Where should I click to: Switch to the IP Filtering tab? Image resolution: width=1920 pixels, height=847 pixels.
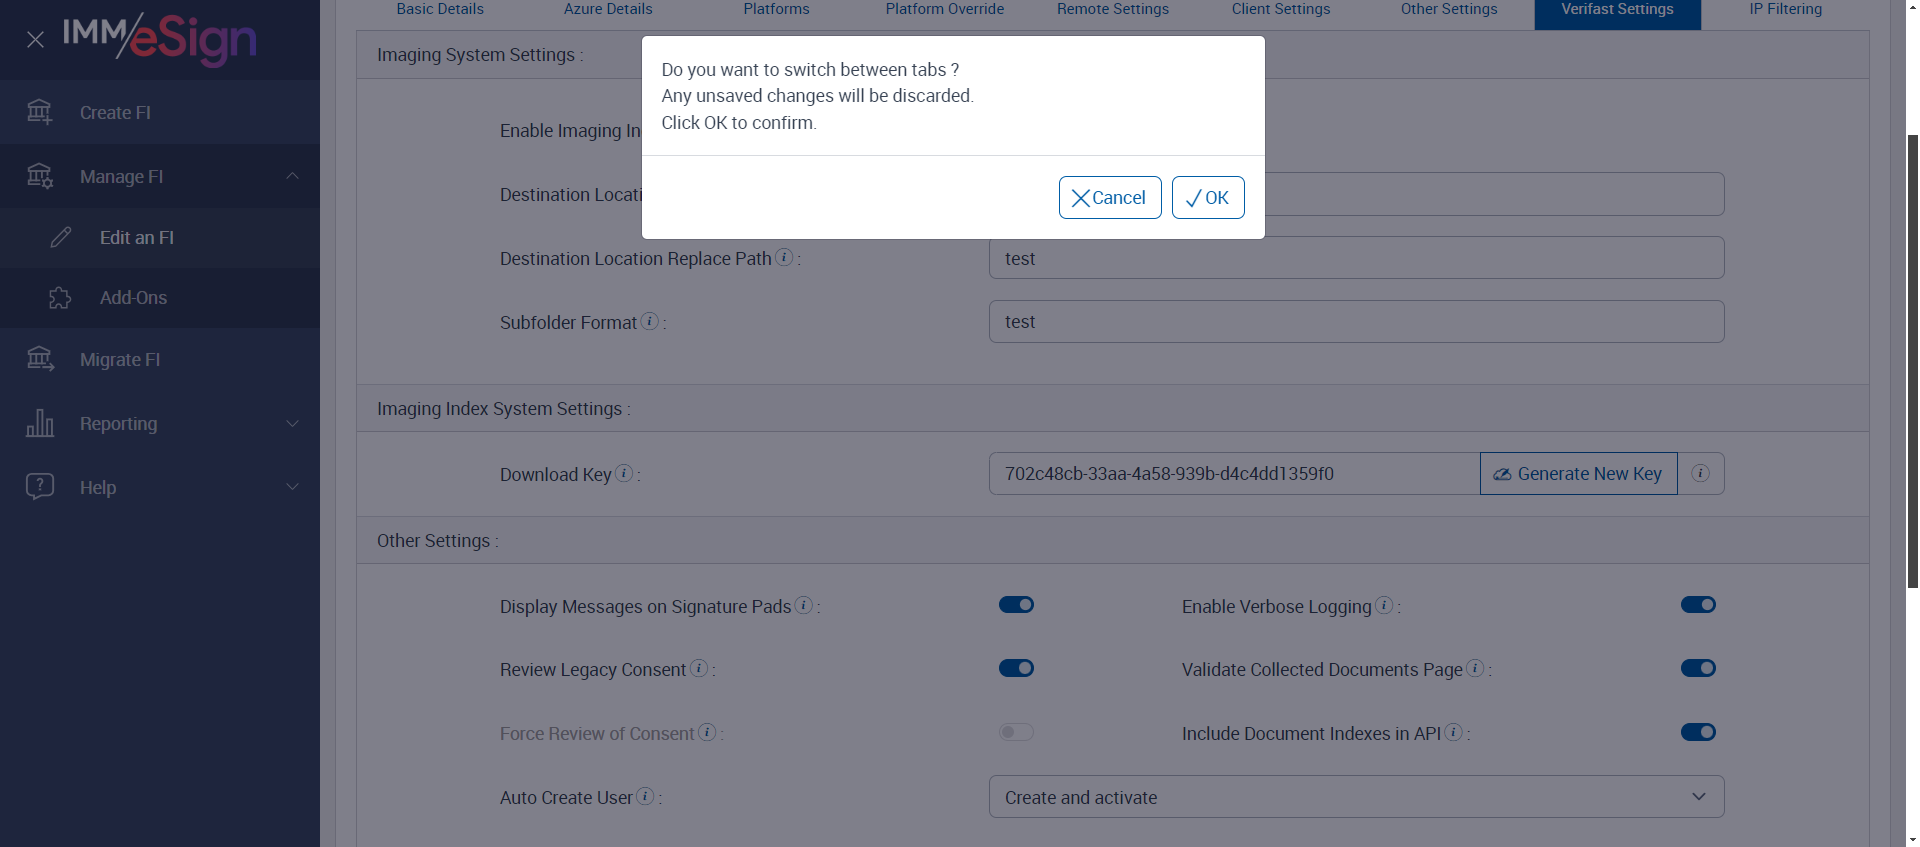1785,10
